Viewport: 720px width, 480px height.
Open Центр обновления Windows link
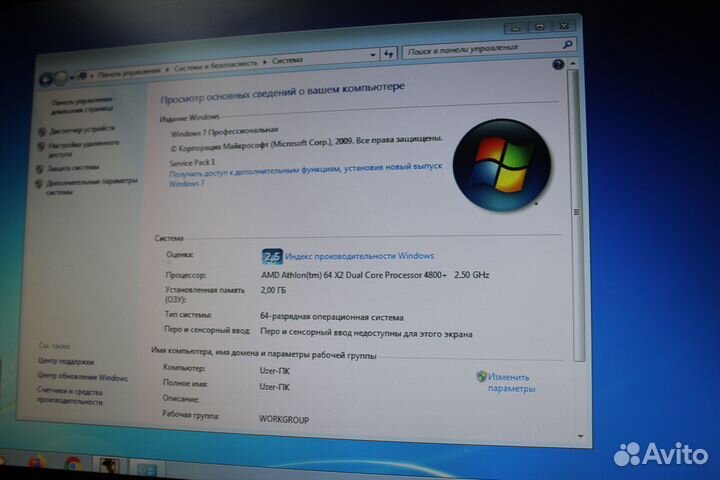(x=83, y=377)
